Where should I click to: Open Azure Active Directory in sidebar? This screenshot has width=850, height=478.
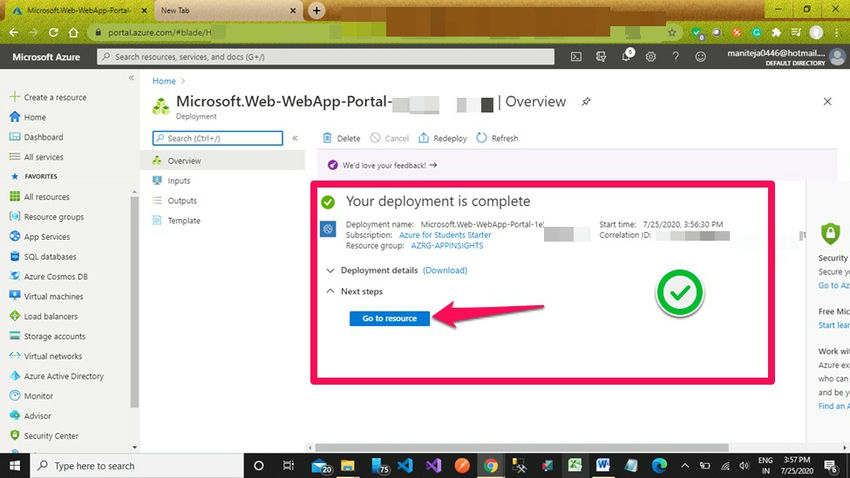[x=56, y=376]
